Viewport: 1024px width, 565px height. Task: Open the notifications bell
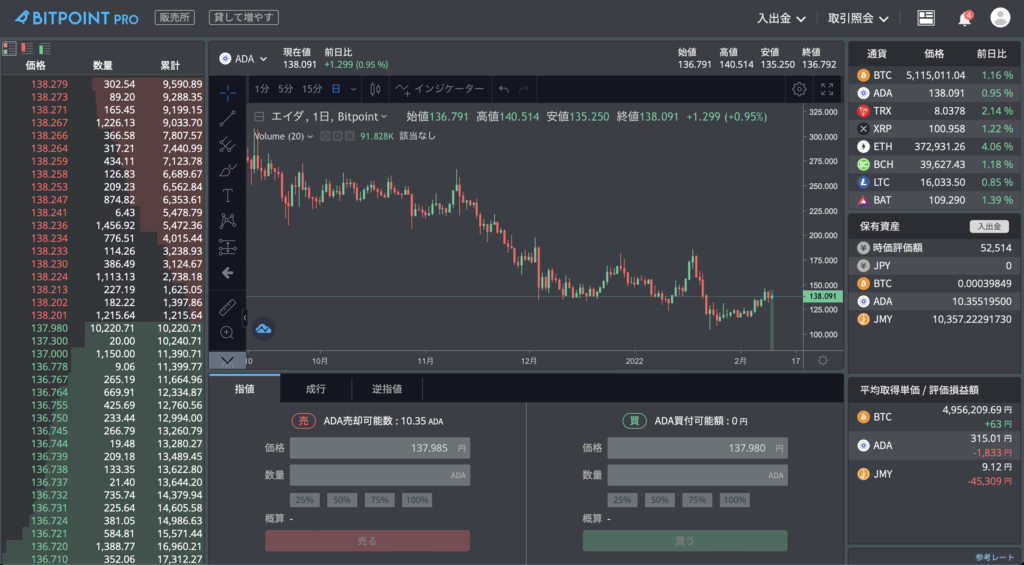[x=964, y=18]
